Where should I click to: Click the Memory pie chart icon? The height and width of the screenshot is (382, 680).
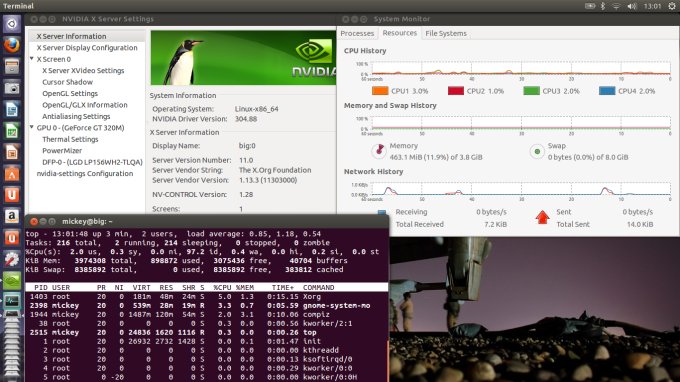[379, 151]
